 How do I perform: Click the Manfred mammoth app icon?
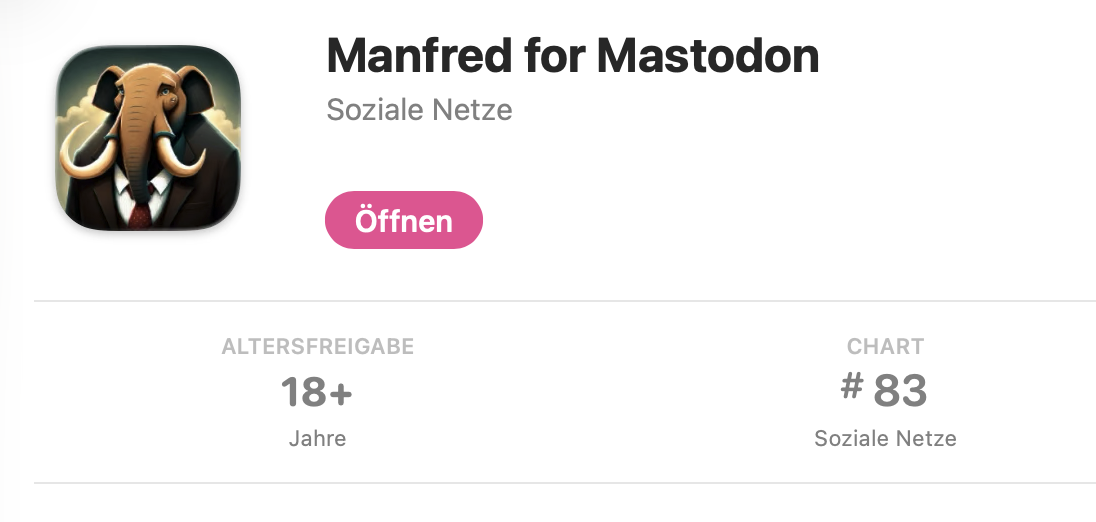tap(148, 138)
